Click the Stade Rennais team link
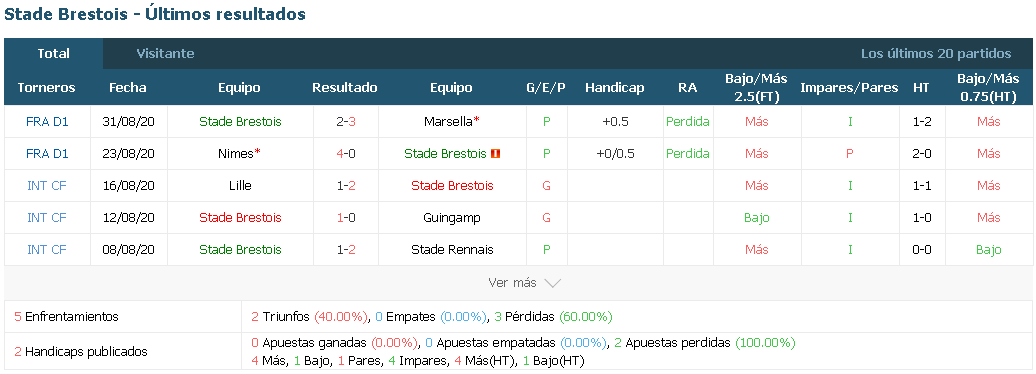 [452, 250]
